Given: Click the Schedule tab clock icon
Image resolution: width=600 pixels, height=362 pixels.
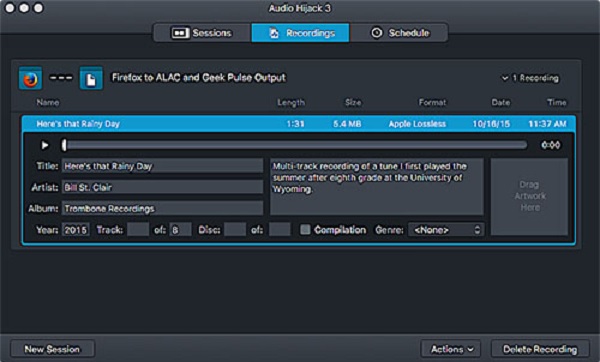Looking at the screenshot, I should click(x=377, y=33).
